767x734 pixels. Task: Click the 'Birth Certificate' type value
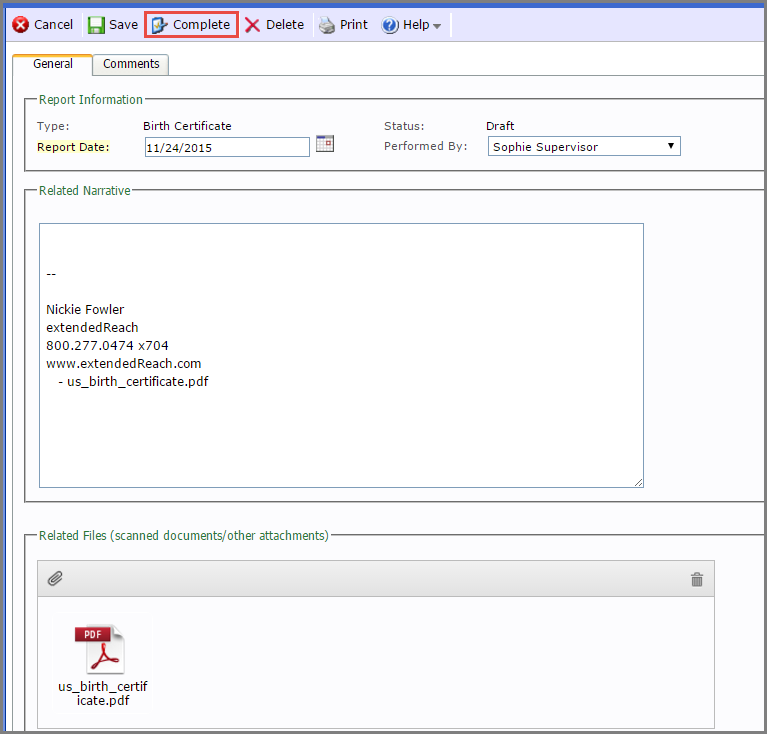187,126
